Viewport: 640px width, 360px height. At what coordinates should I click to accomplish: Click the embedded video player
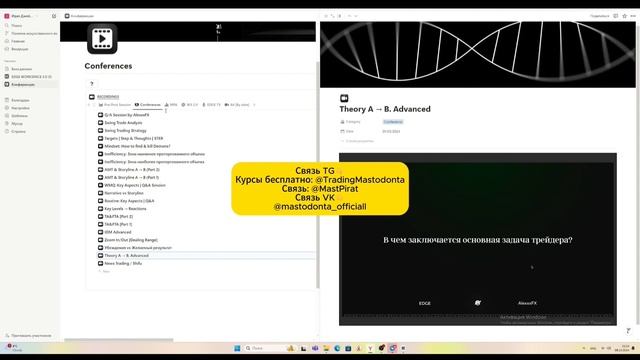pos(478,239)
